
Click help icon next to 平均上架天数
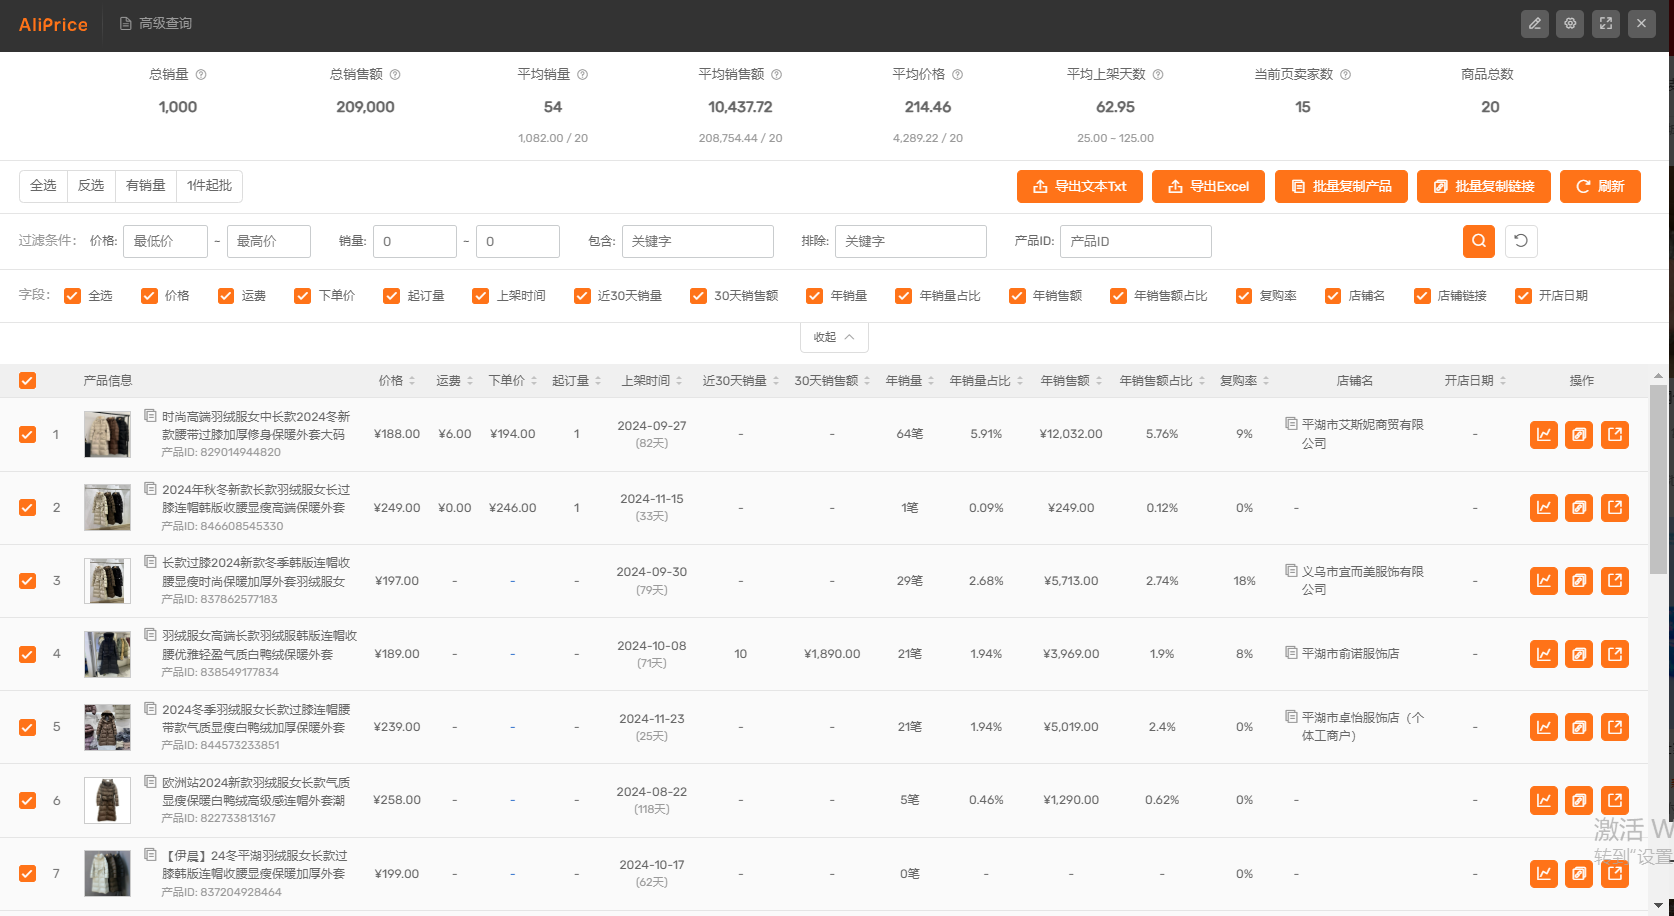click(1158, 74)
